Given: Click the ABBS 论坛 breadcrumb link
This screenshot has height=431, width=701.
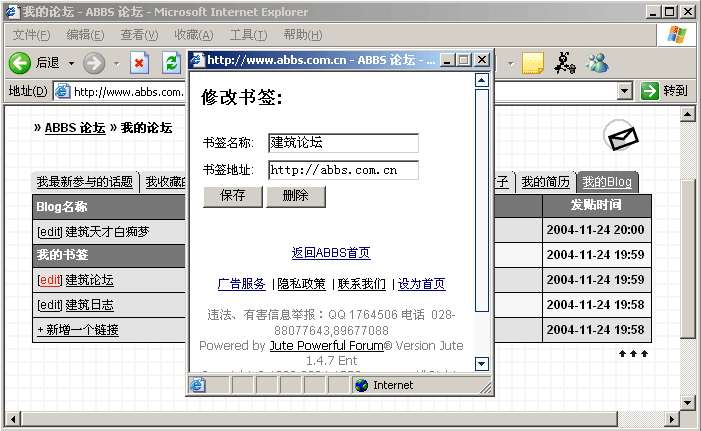Looking at the screenshot, I should pyautogui.click(x=75, y=128).
